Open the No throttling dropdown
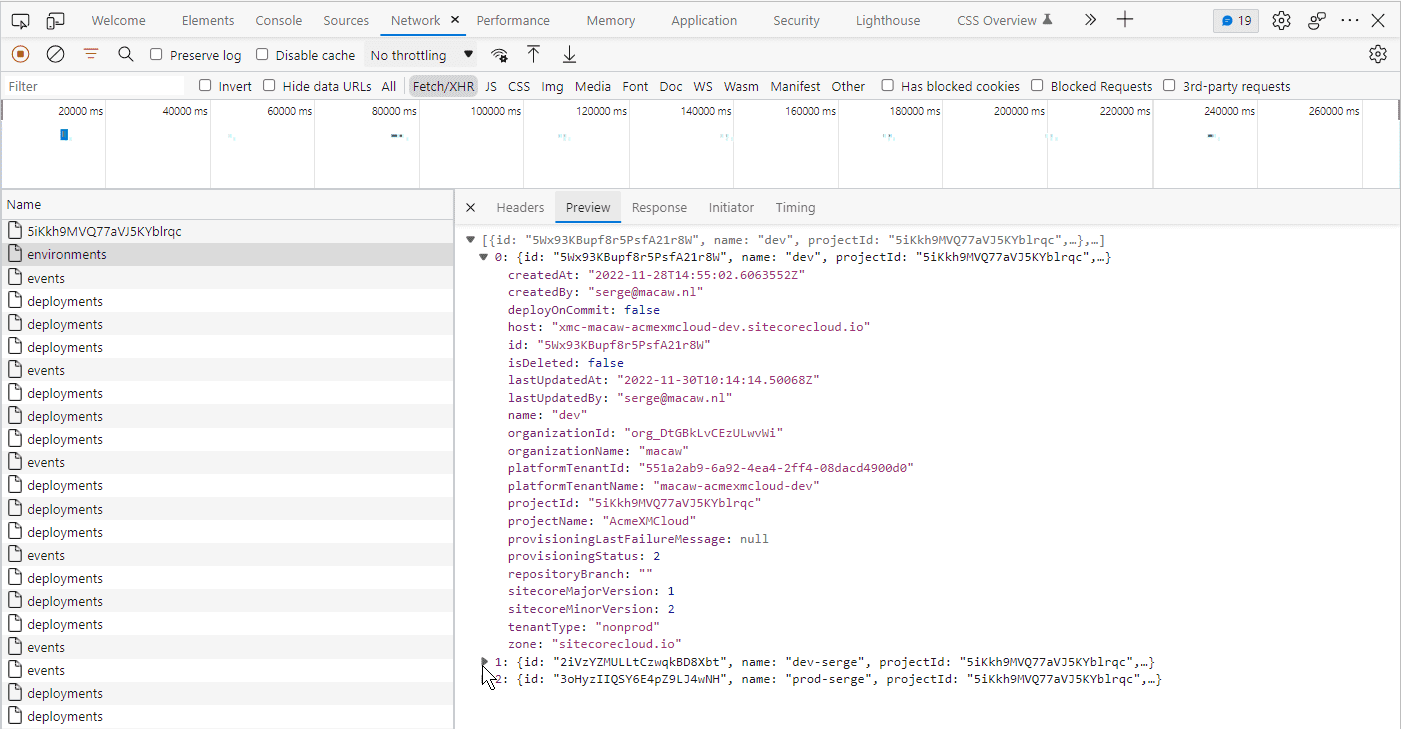Viewport: 1401px width, 729px height. tap(421, 55)
